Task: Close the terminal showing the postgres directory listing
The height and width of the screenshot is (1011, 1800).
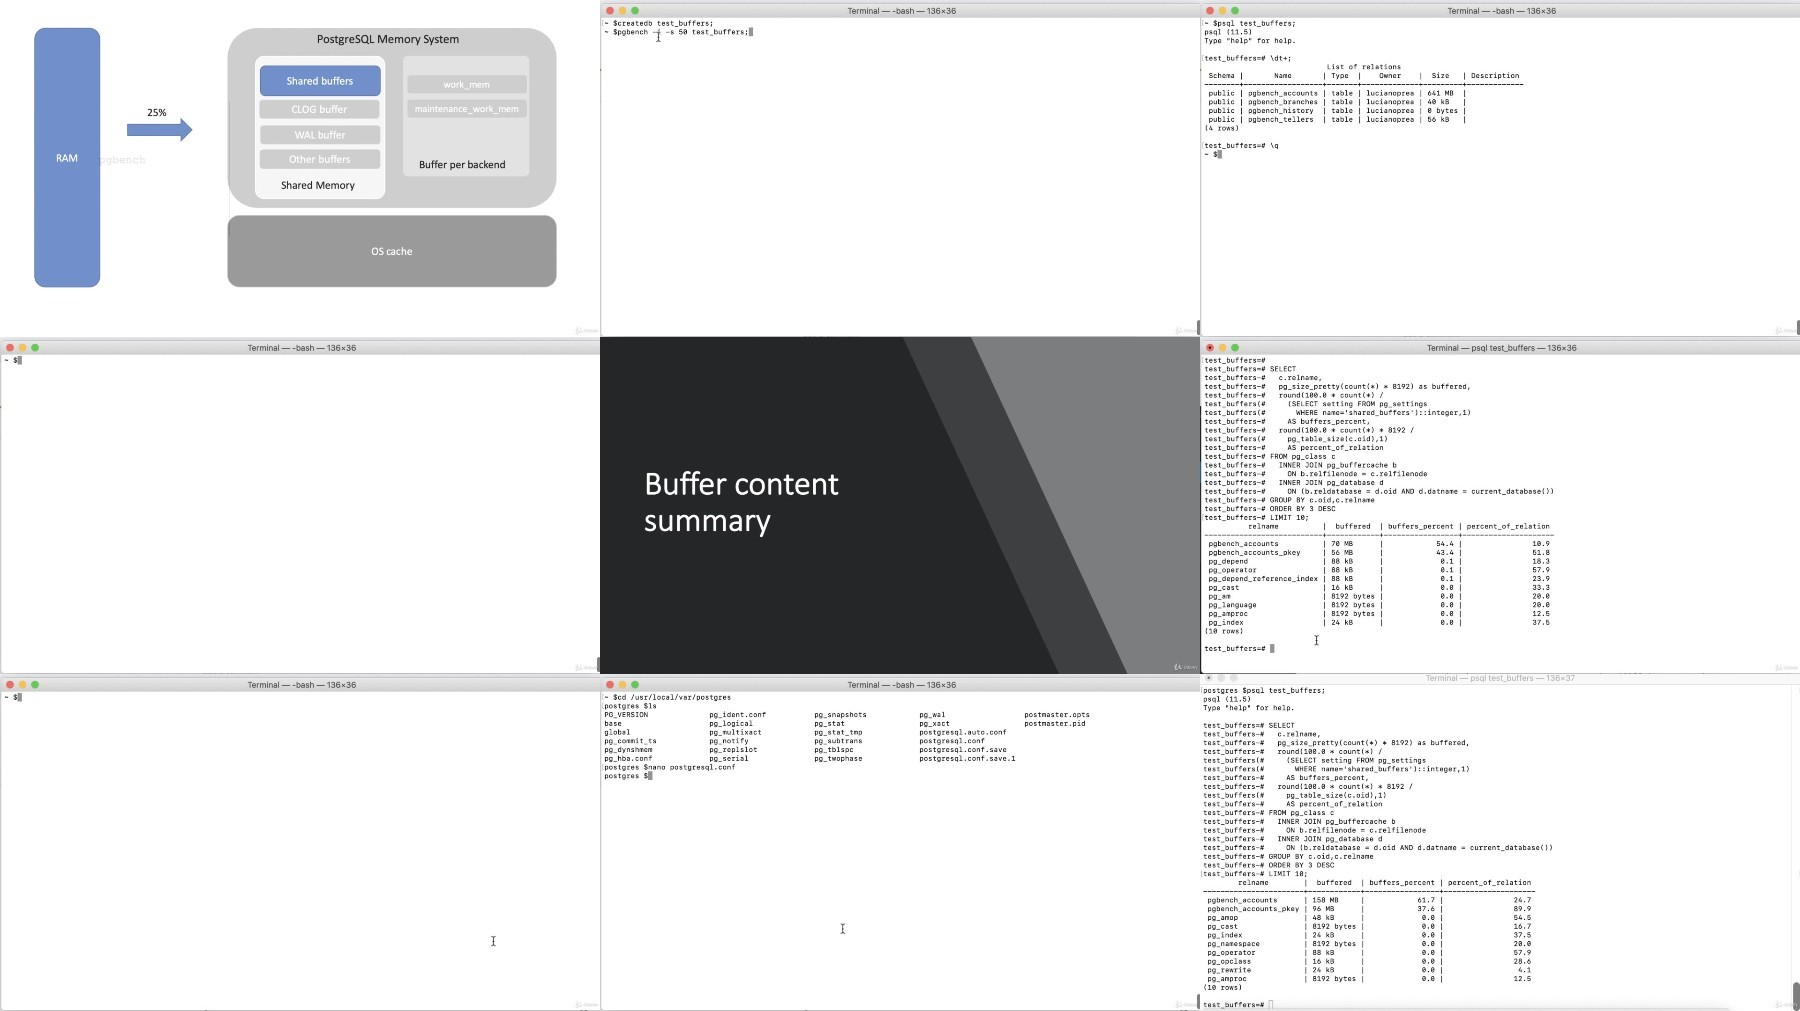Action: click(x=610, y=685)
